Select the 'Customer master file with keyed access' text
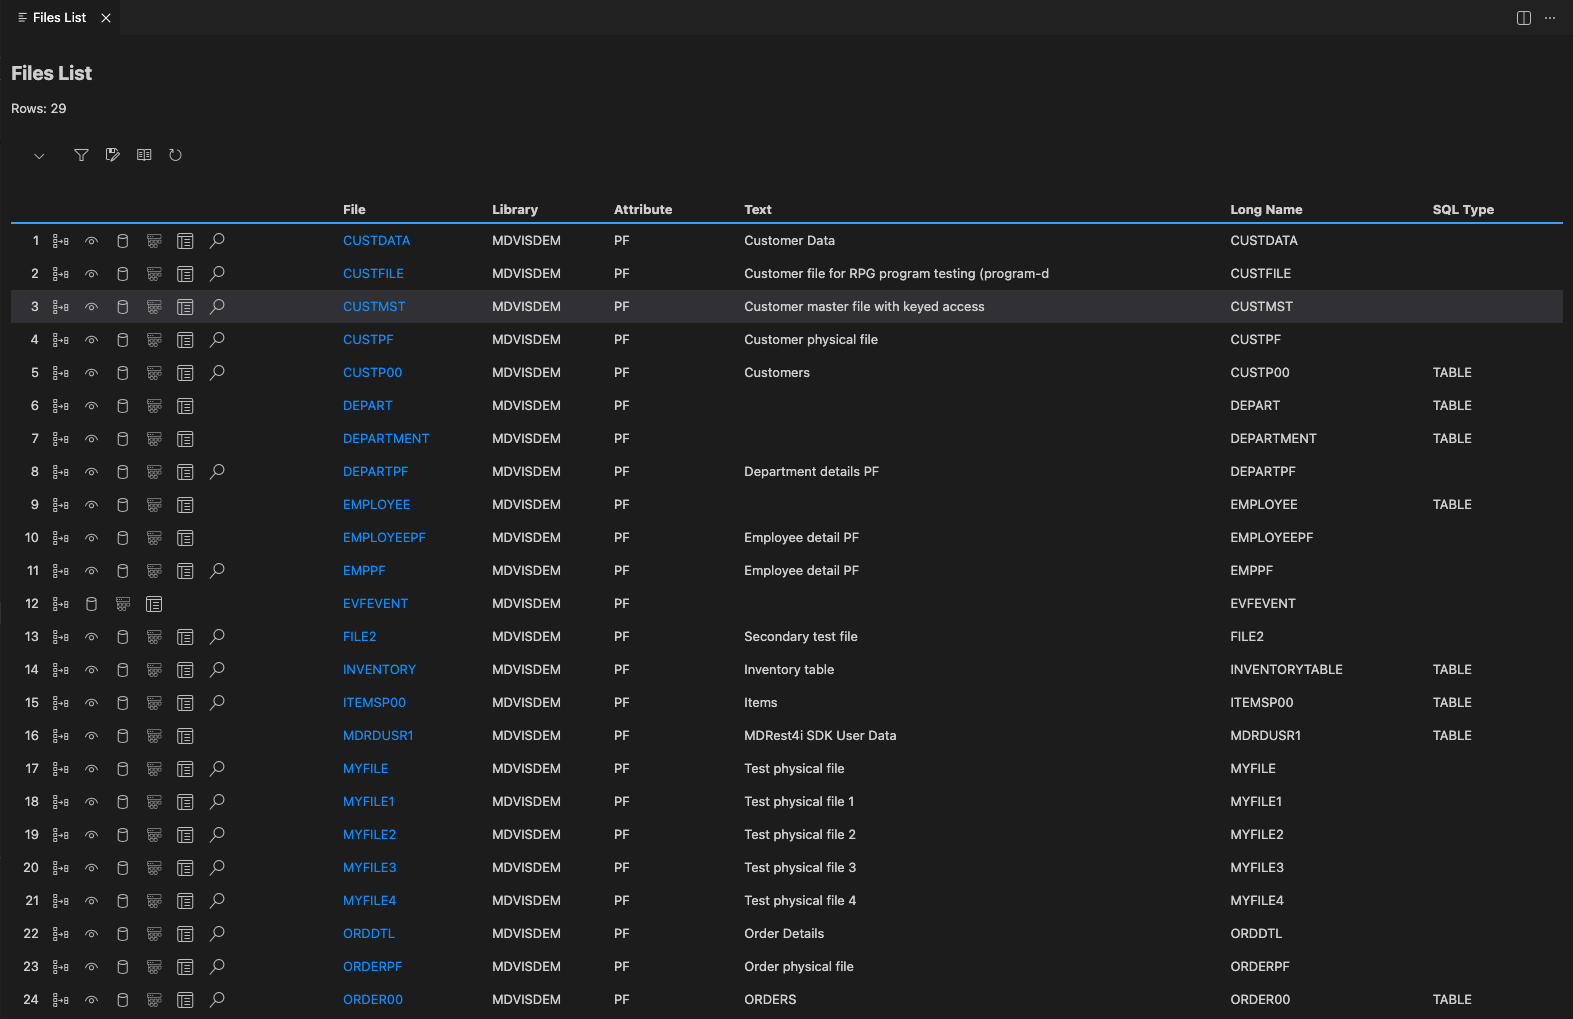 (864, 307)
